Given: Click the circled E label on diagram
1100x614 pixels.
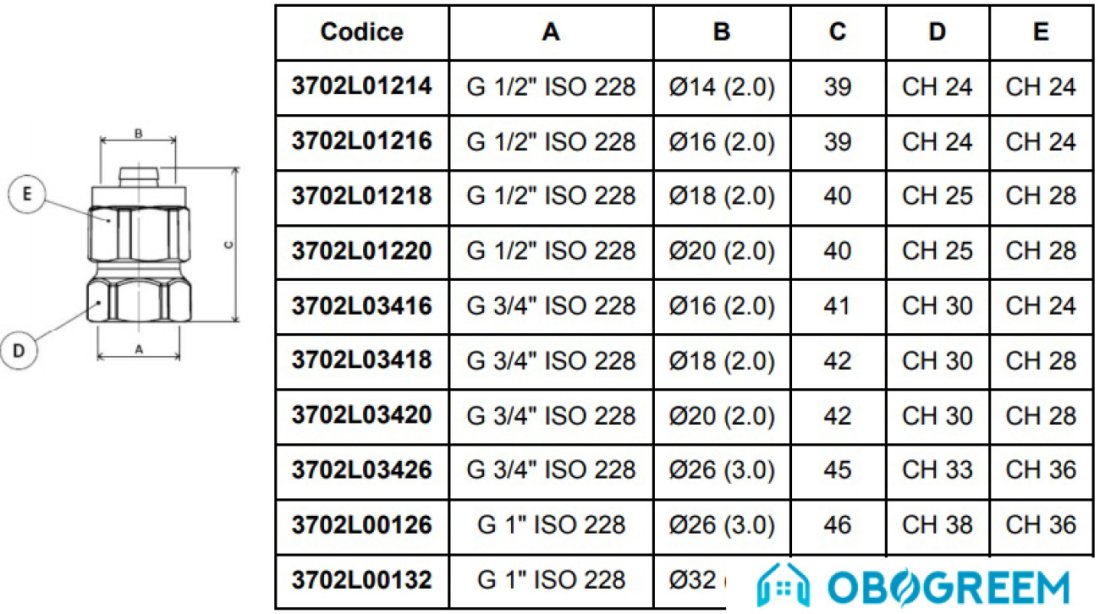Looking at the screenshot, I should pyautogui.click(x=27, y=194).
